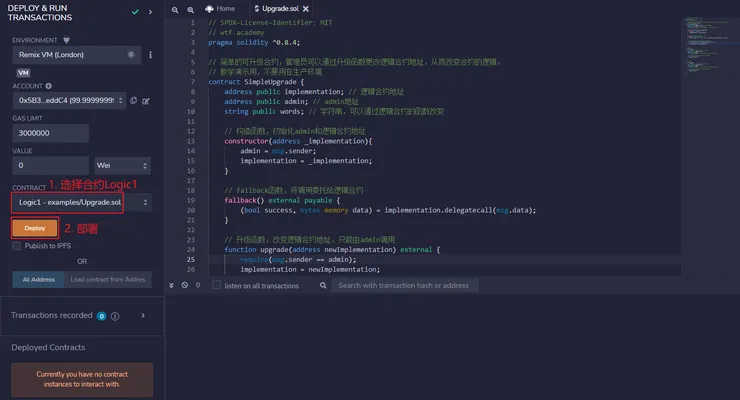This screenshot has width=740, height=400.
Task: Collapse terminal with double chevron icon
Action: 171,285
